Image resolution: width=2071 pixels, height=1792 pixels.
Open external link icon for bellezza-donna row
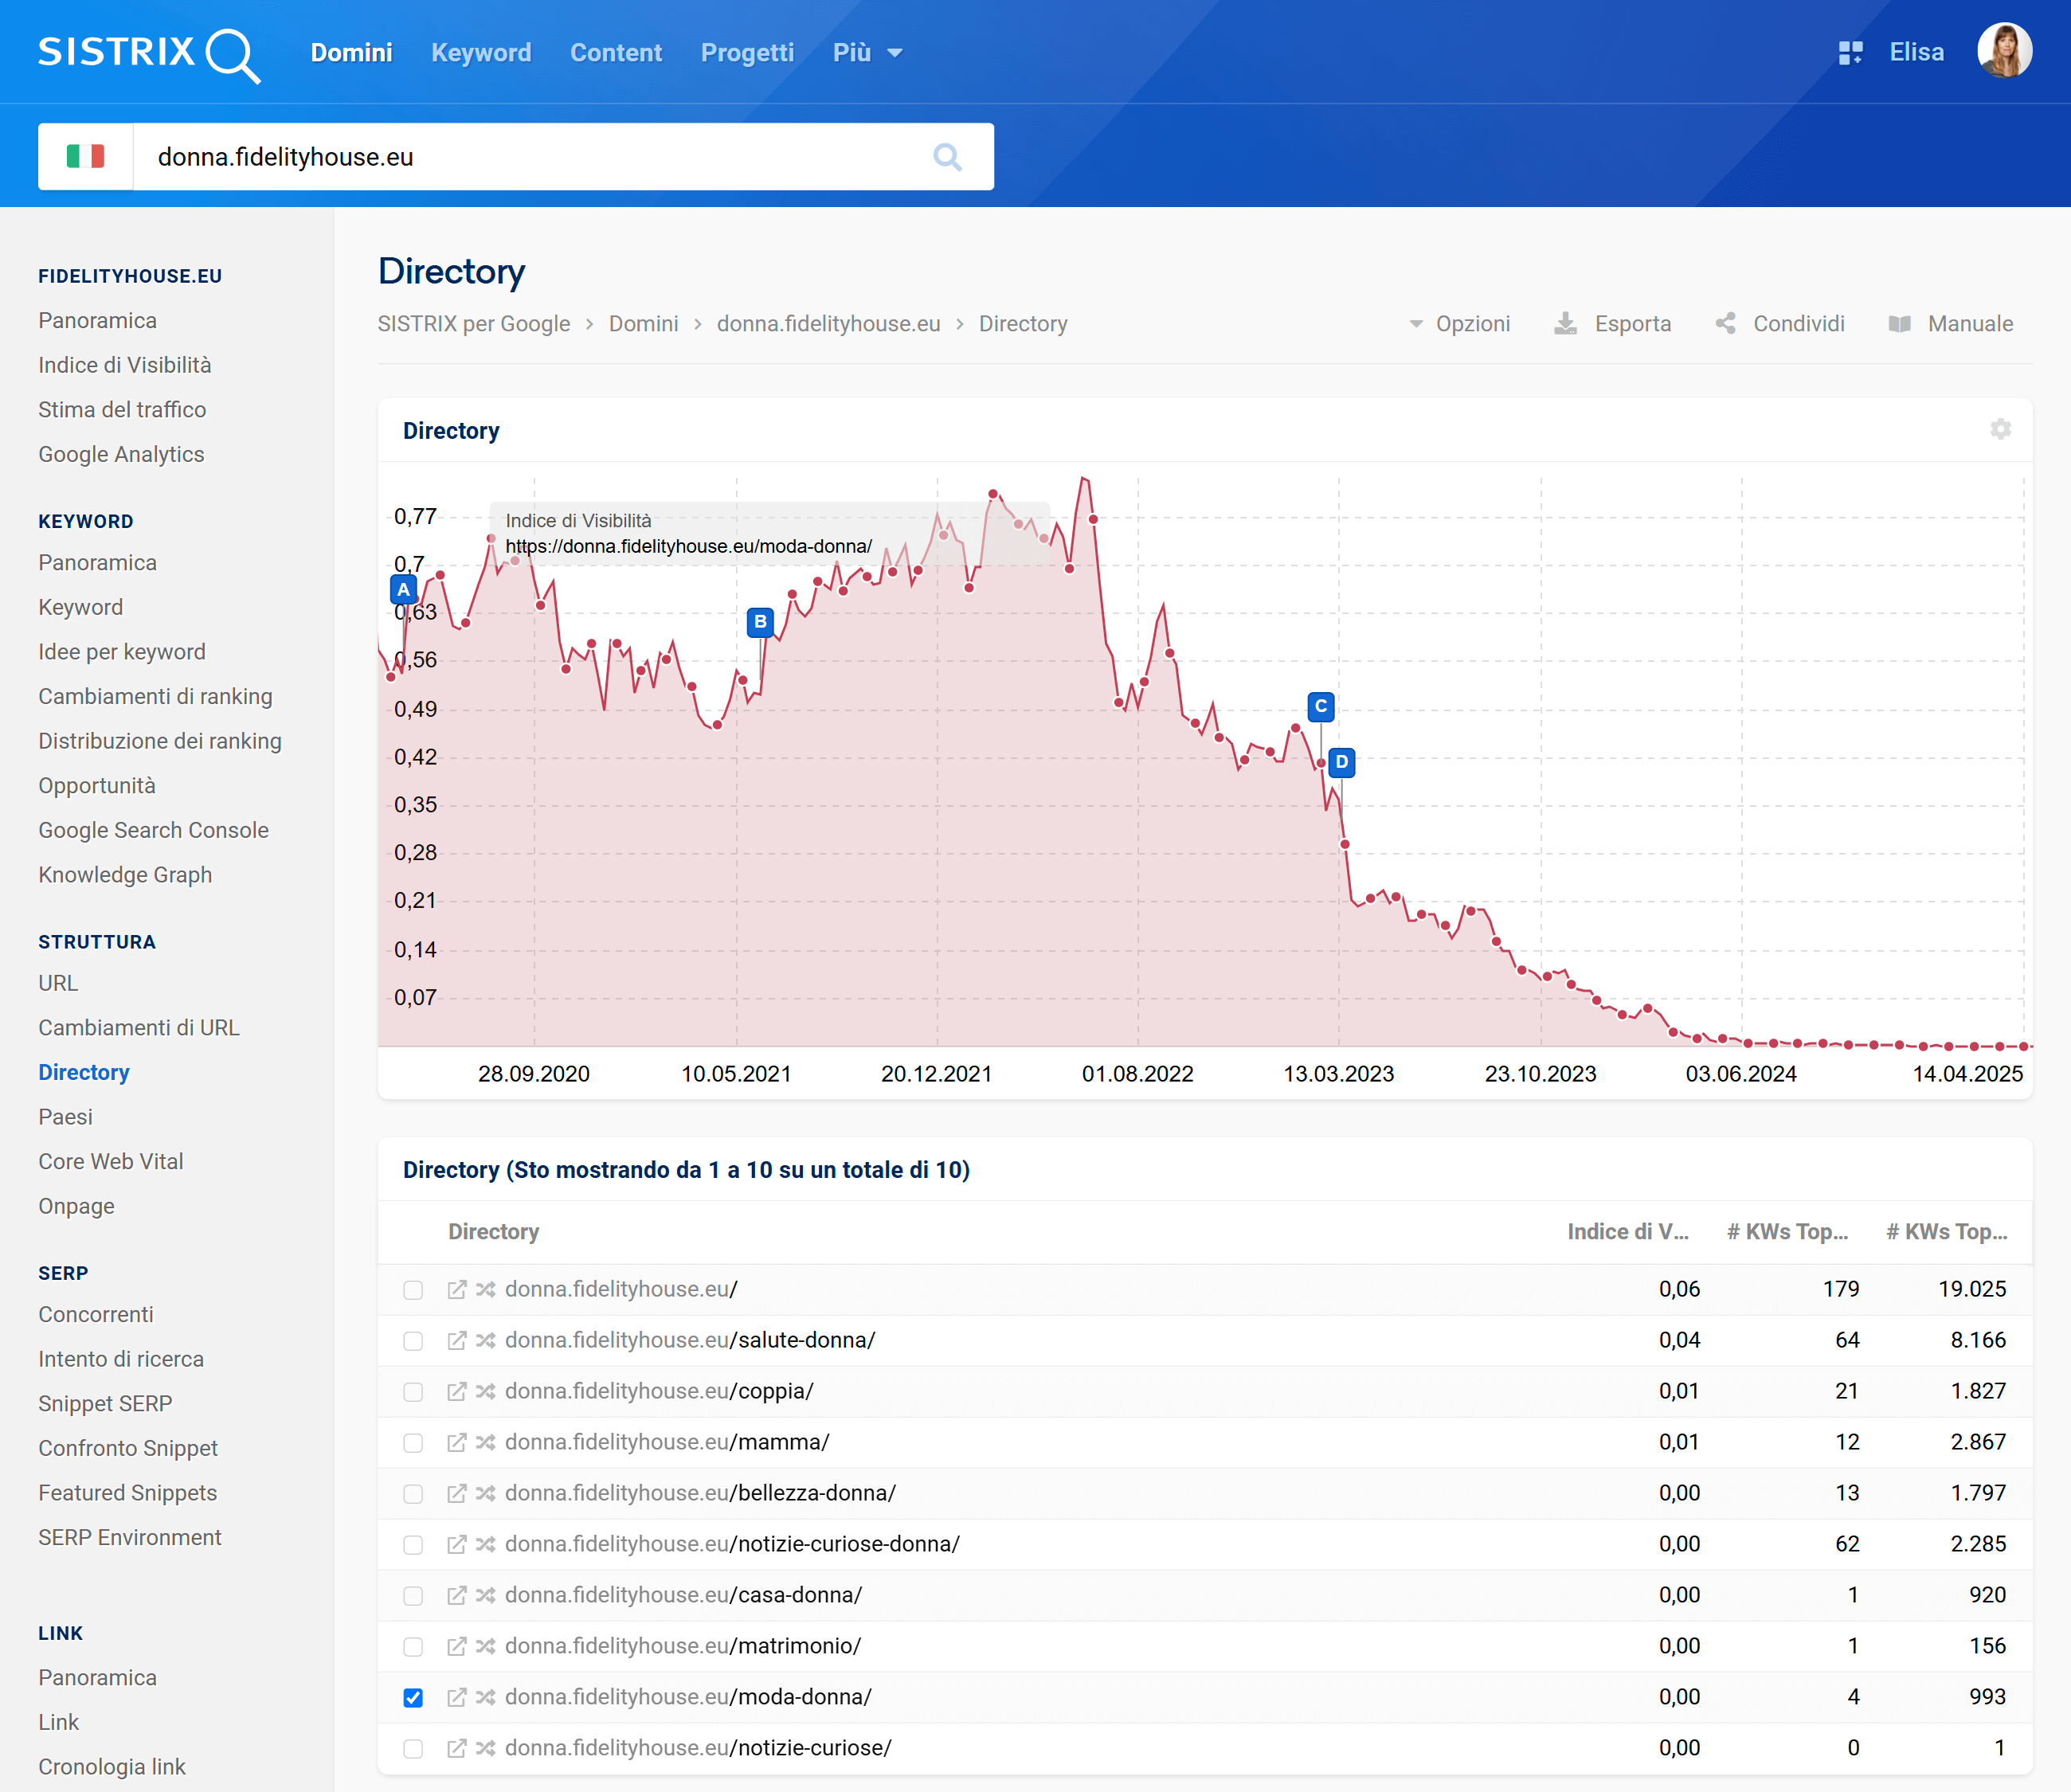[x=456, y=1493]
